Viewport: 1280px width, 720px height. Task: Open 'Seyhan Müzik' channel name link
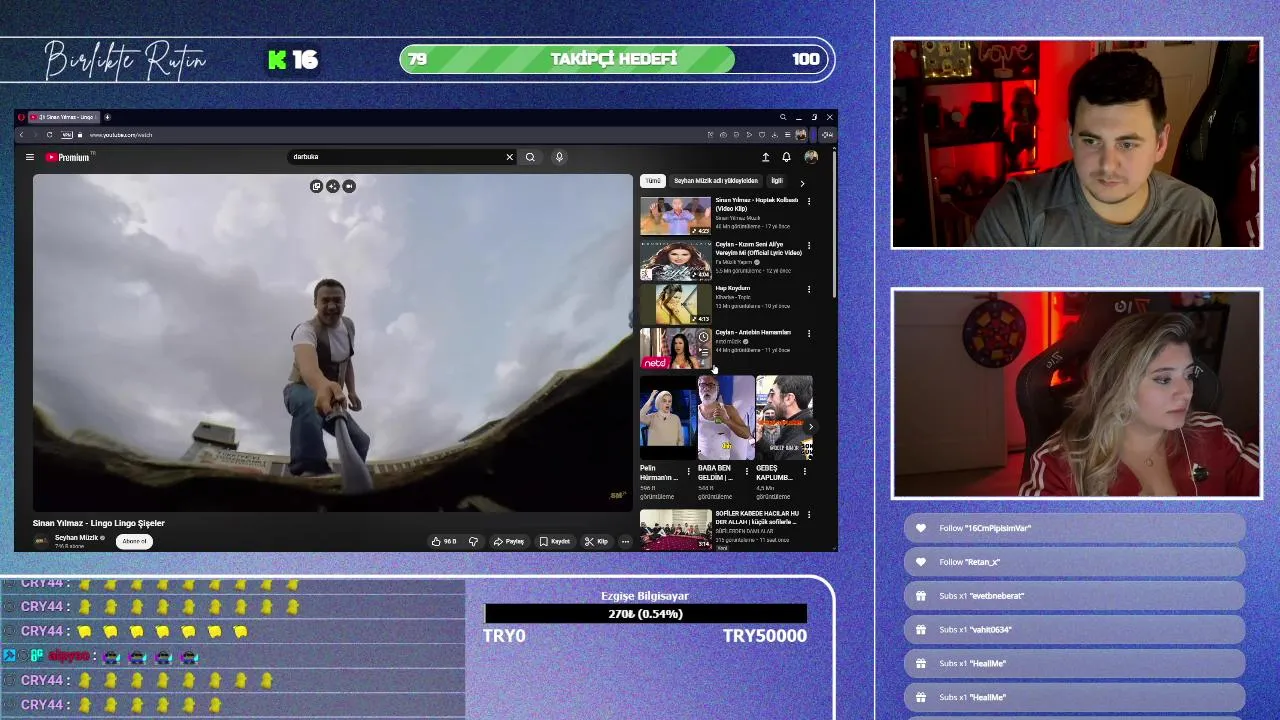click(x=76, y=538)
